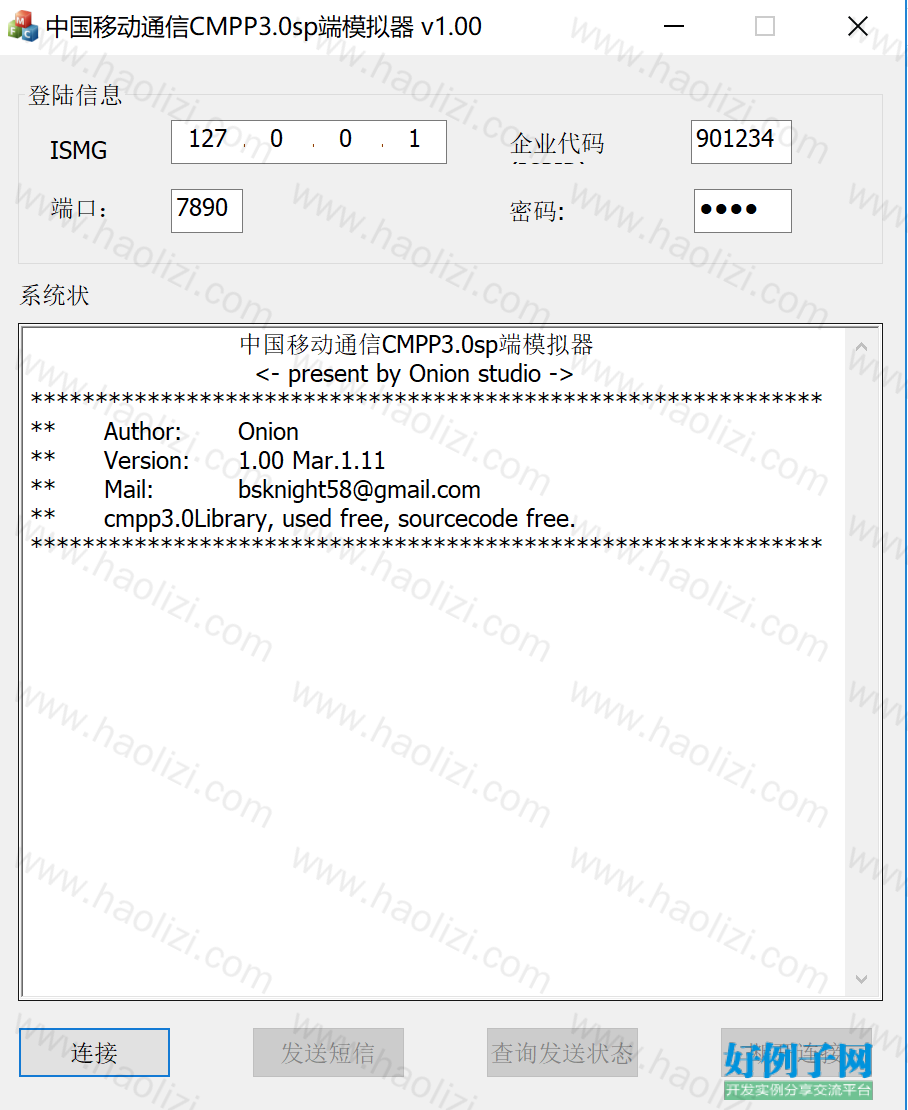Minimize the simulator window
This screenshot has height=1110, width=908.
coord(674,26)
